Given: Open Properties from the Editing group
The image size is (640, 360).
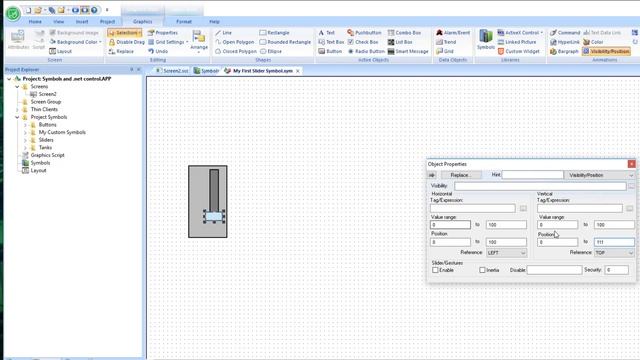Looking at the screenshot, I should coord(163,33).
